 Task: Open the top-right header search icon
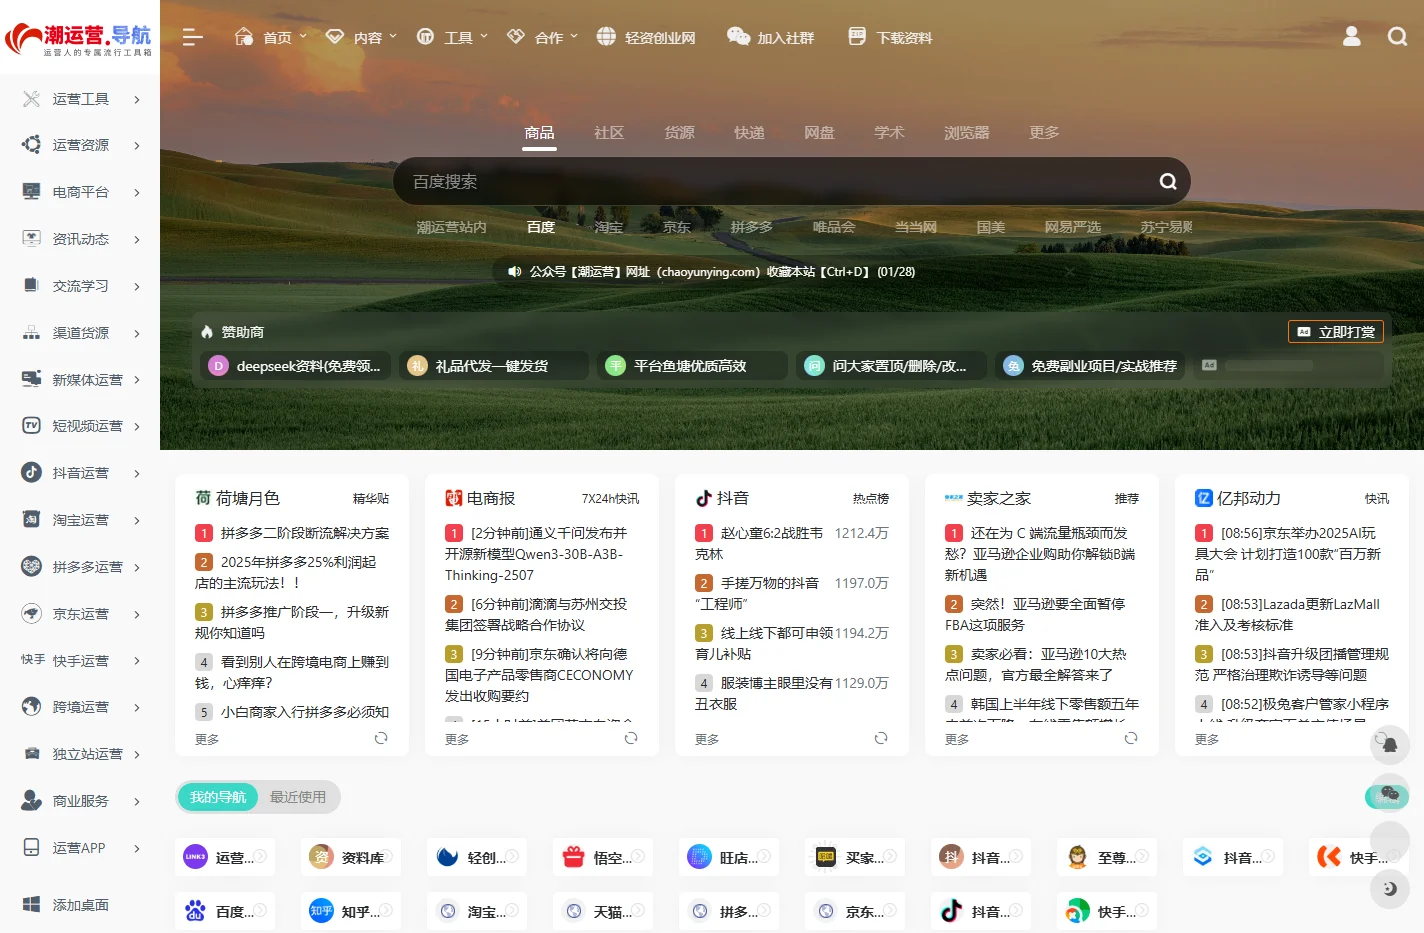tap(1398, 37)
